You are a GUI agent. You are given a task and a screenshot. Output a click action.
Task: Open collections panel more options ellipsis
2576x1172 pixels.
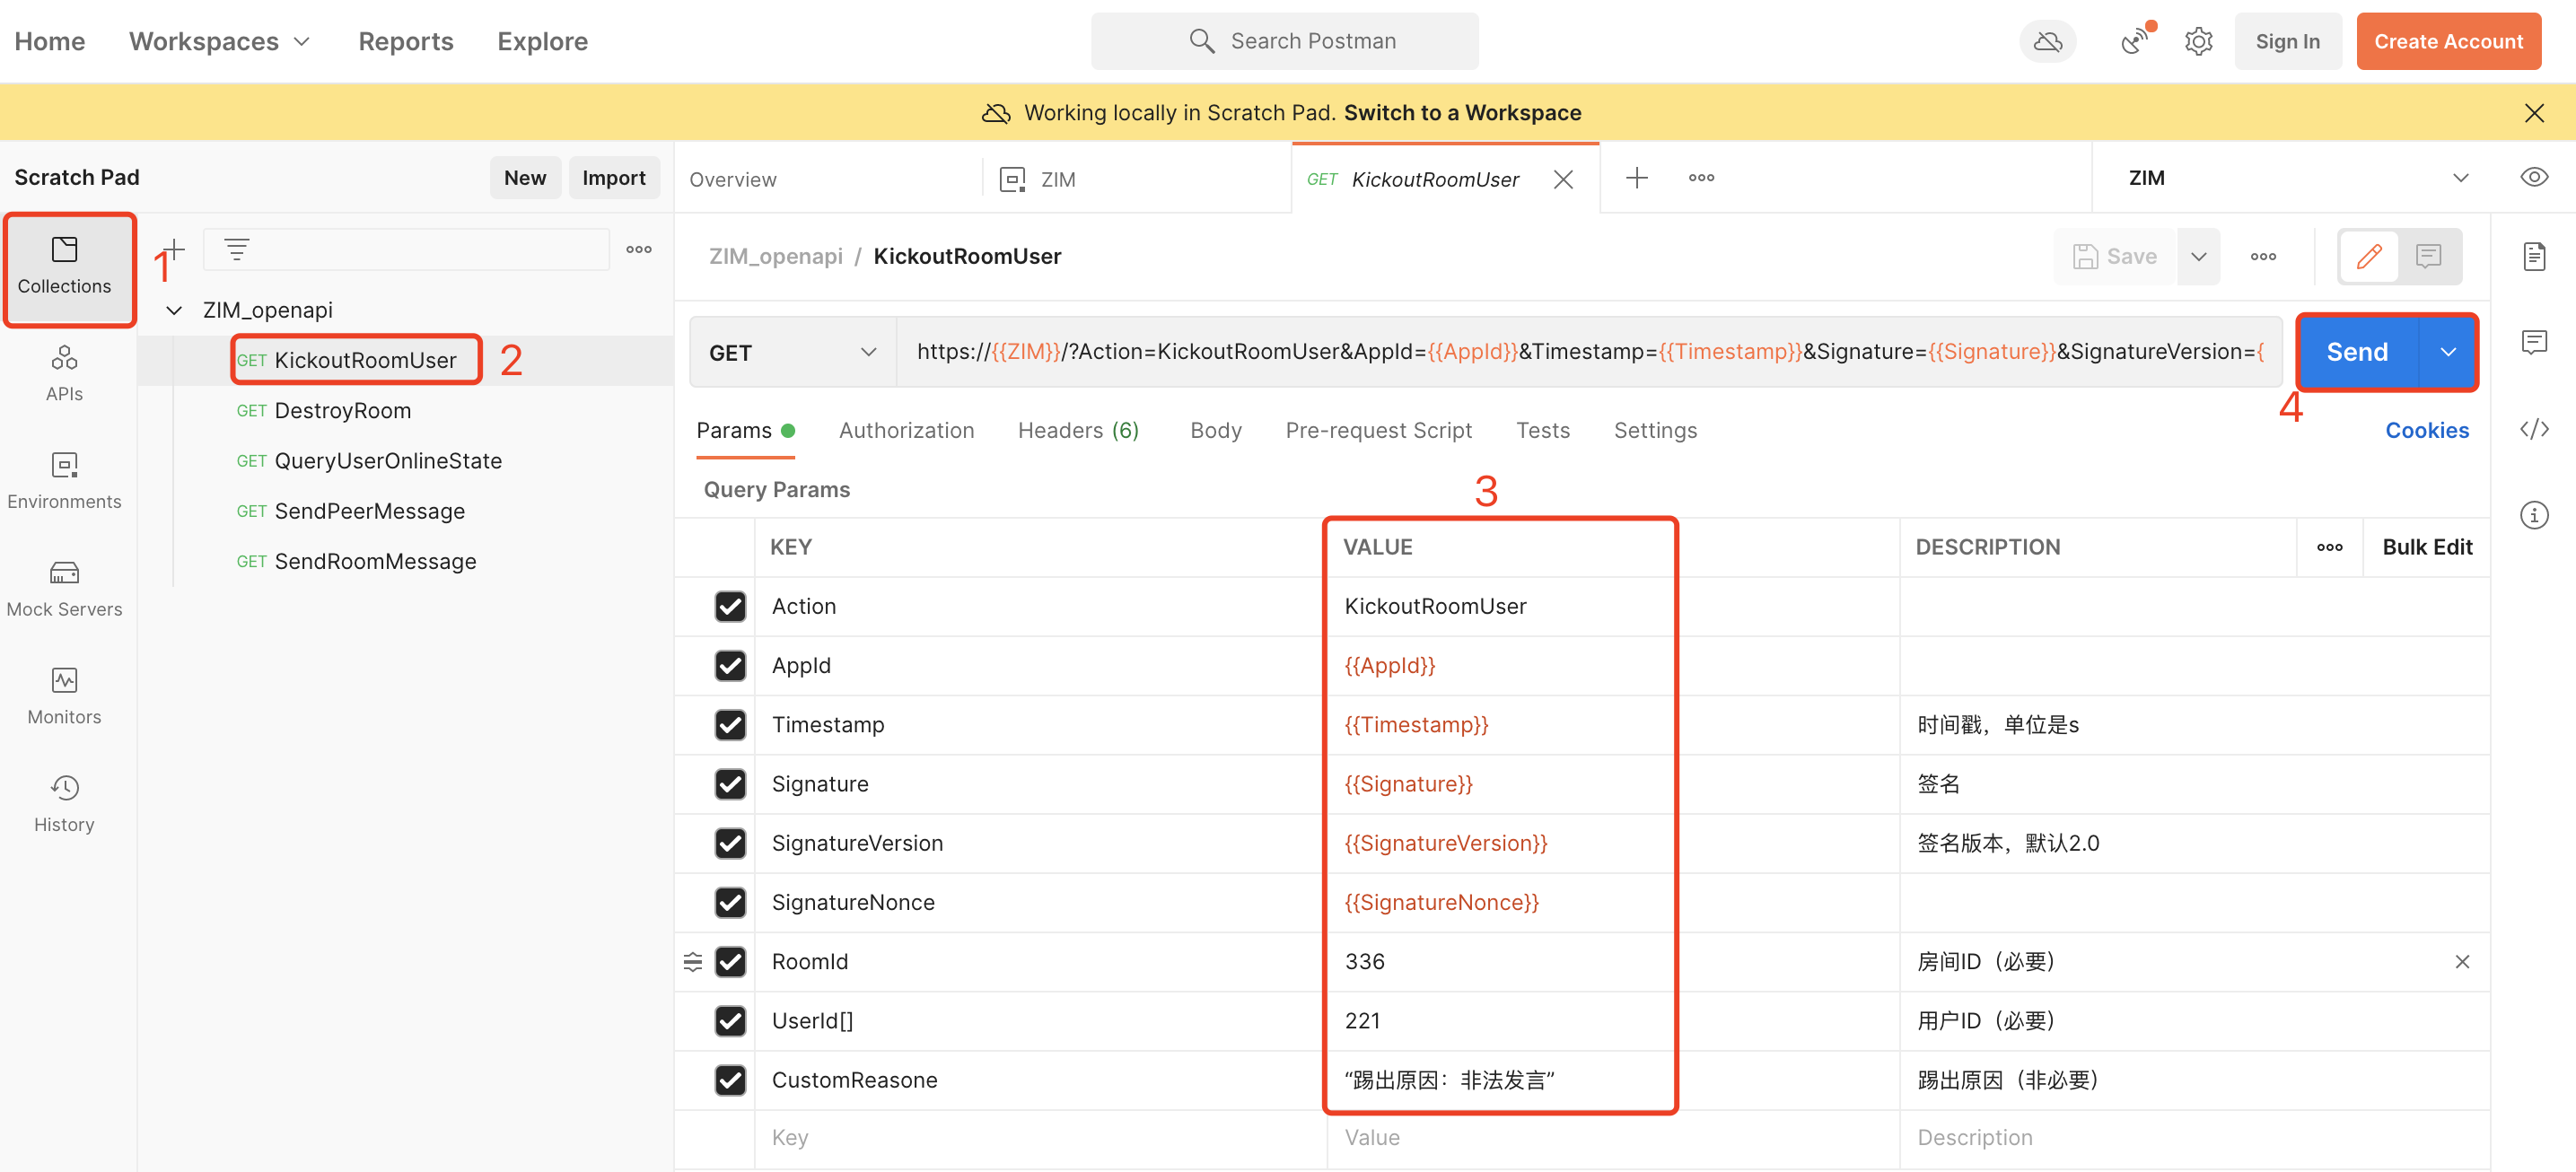click(x=639, y=249)
